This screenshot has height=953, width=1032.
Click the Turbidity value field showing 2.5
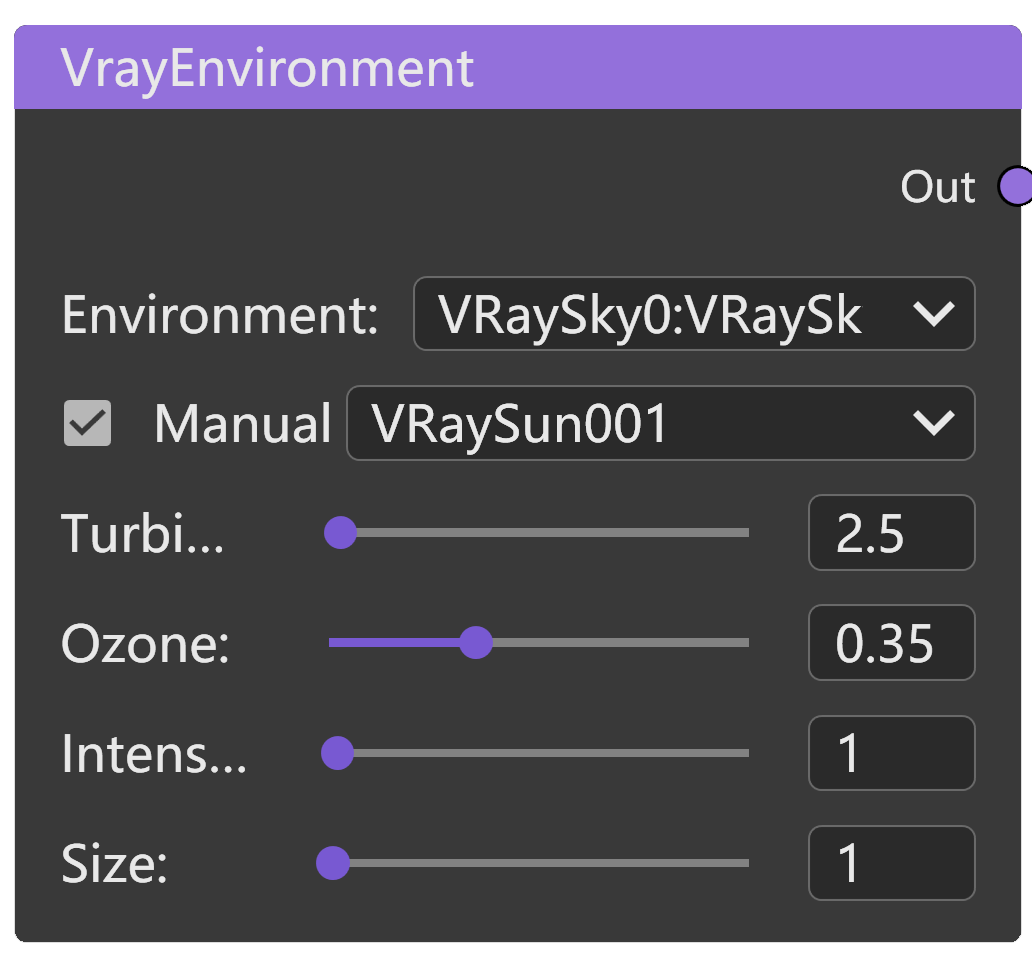[890, 533]
